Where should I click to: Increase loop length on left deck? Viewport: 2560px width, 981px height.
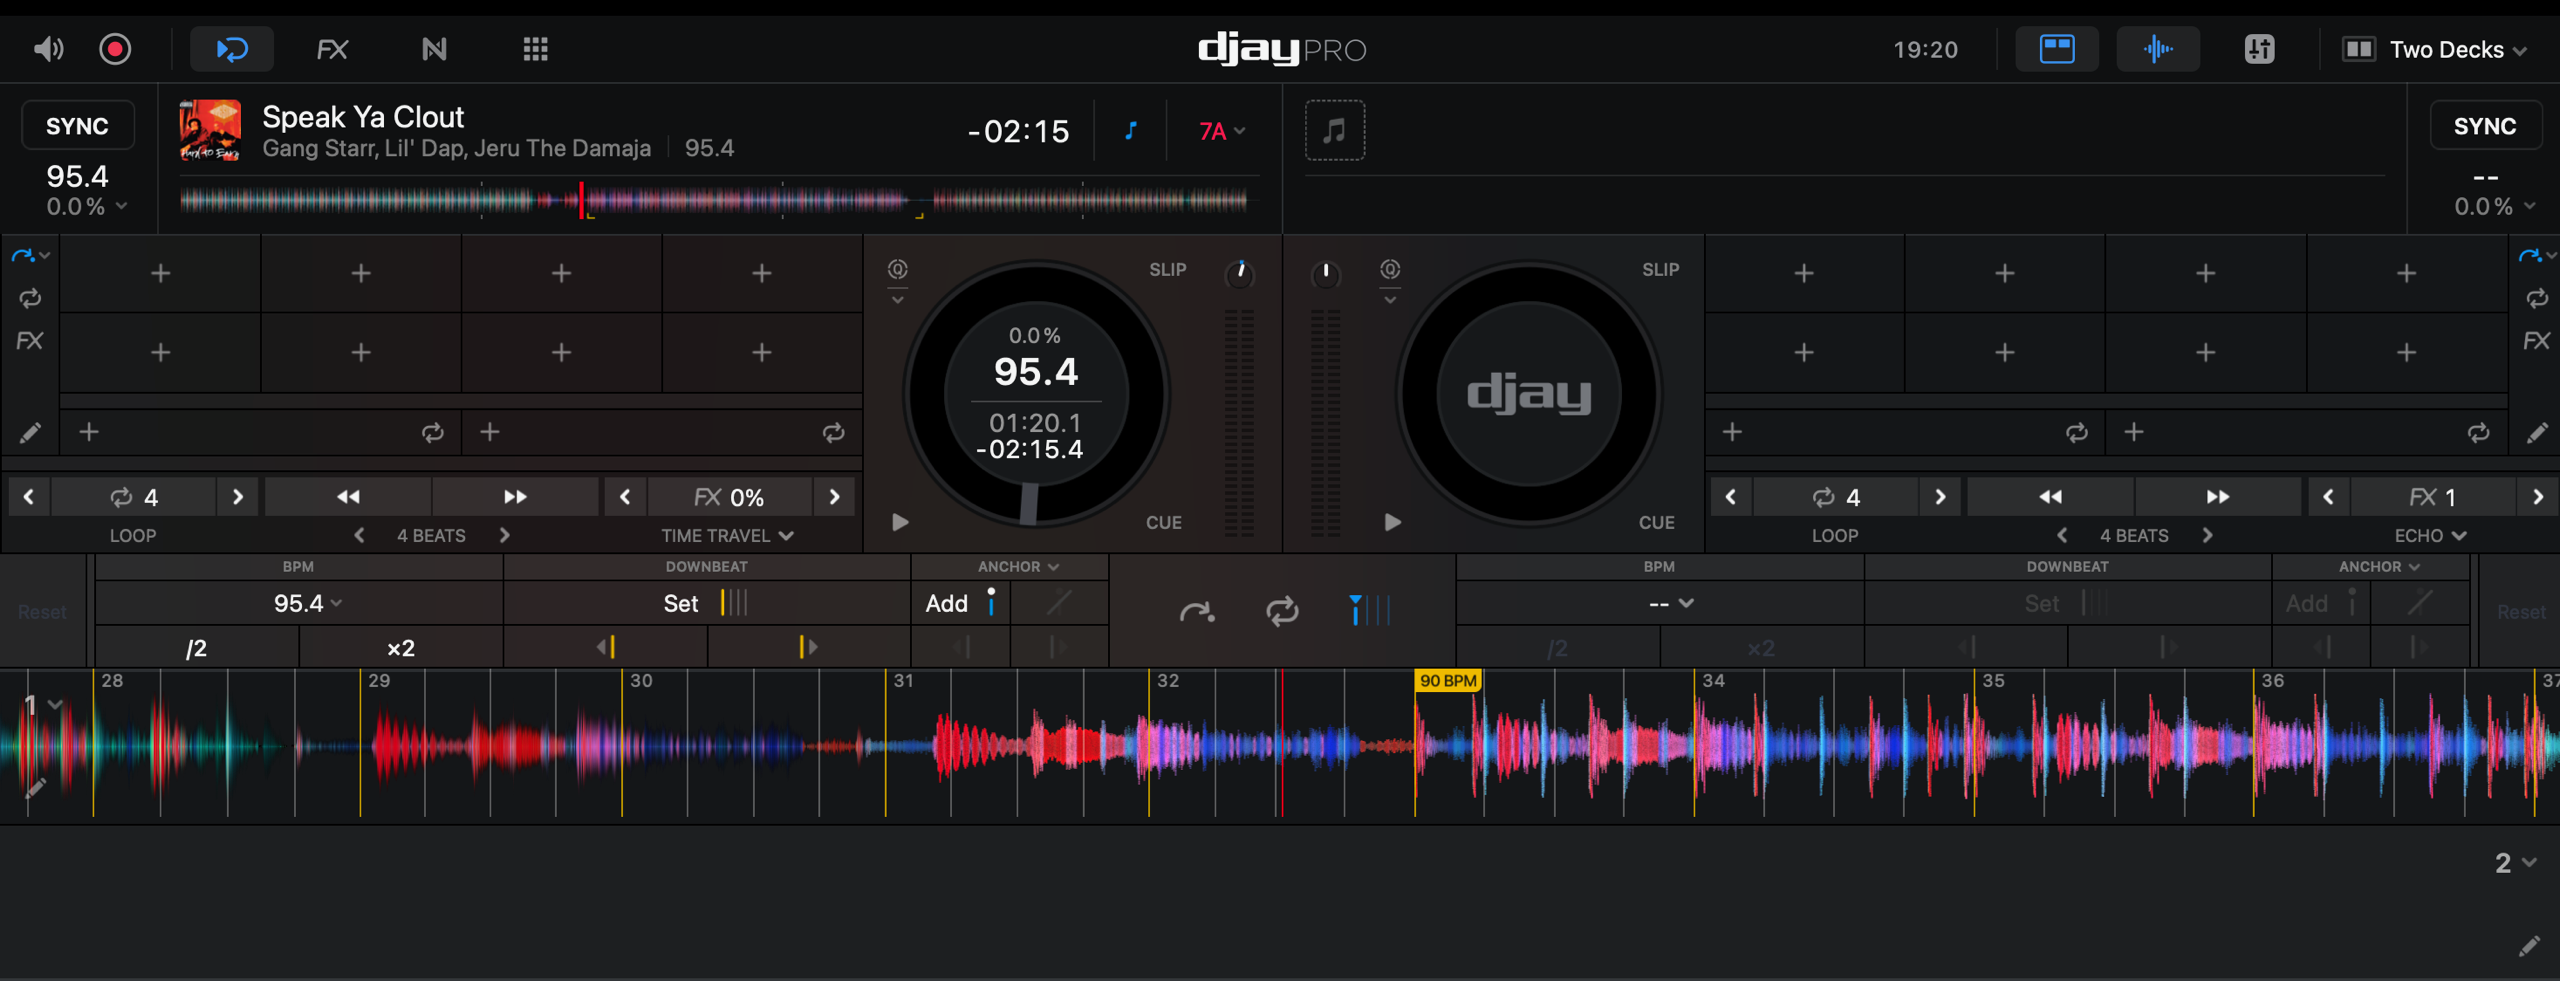(x=237, y=497)
